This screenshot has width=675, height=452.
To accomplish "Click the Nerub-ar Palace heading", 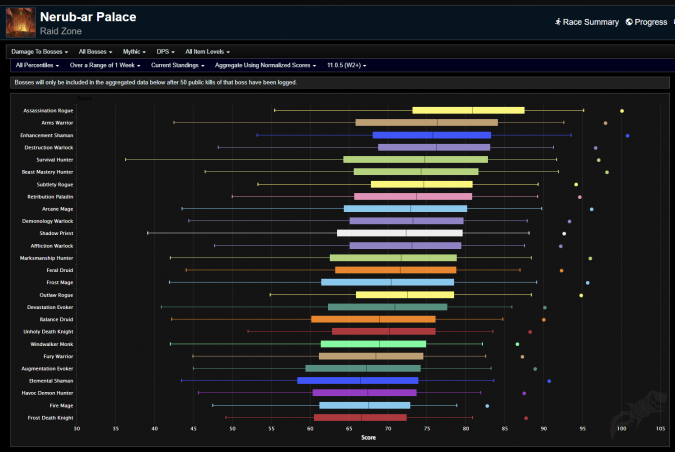I will (x=88, y=17).
